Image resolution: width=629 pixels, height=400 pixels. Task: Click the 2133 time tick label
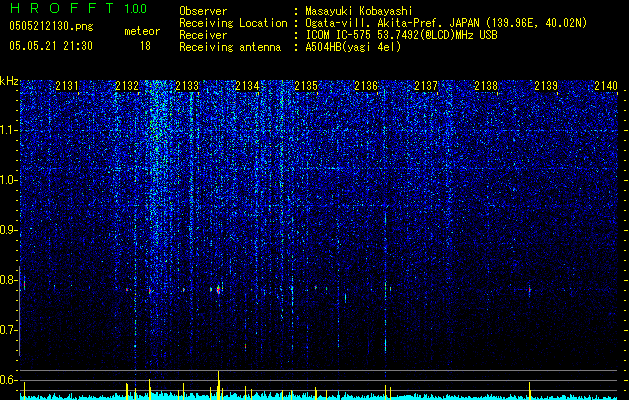187,86
